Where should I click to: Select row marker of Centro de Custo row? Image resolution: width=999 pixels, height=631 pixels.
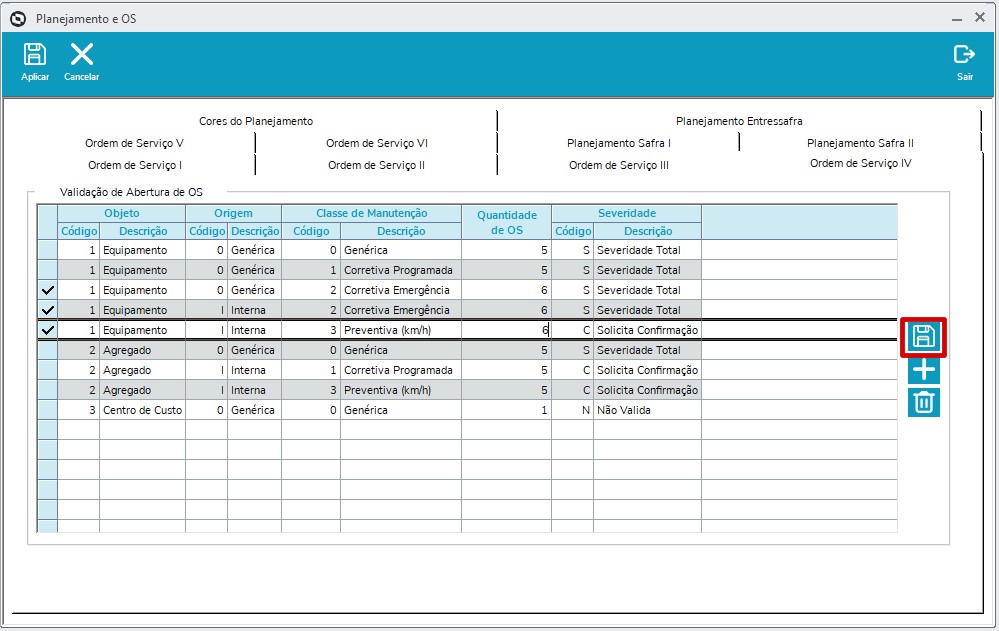pos(47,410)
